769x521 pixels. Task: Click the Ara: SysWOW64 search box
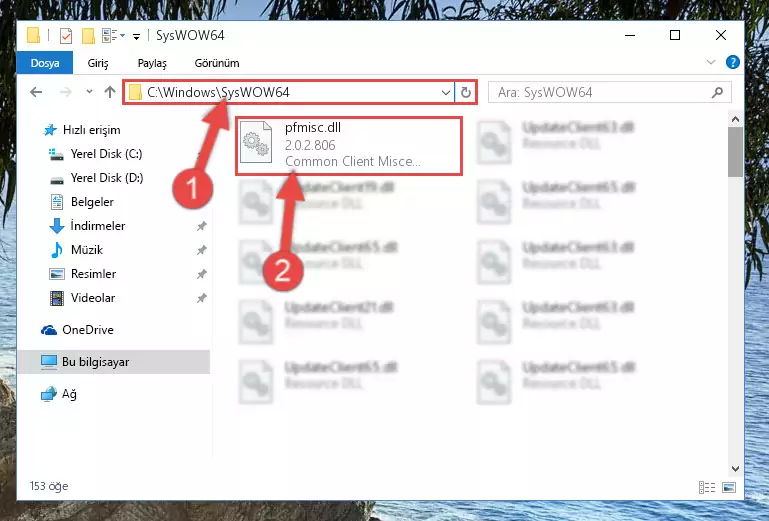click(x=610, y=92)
